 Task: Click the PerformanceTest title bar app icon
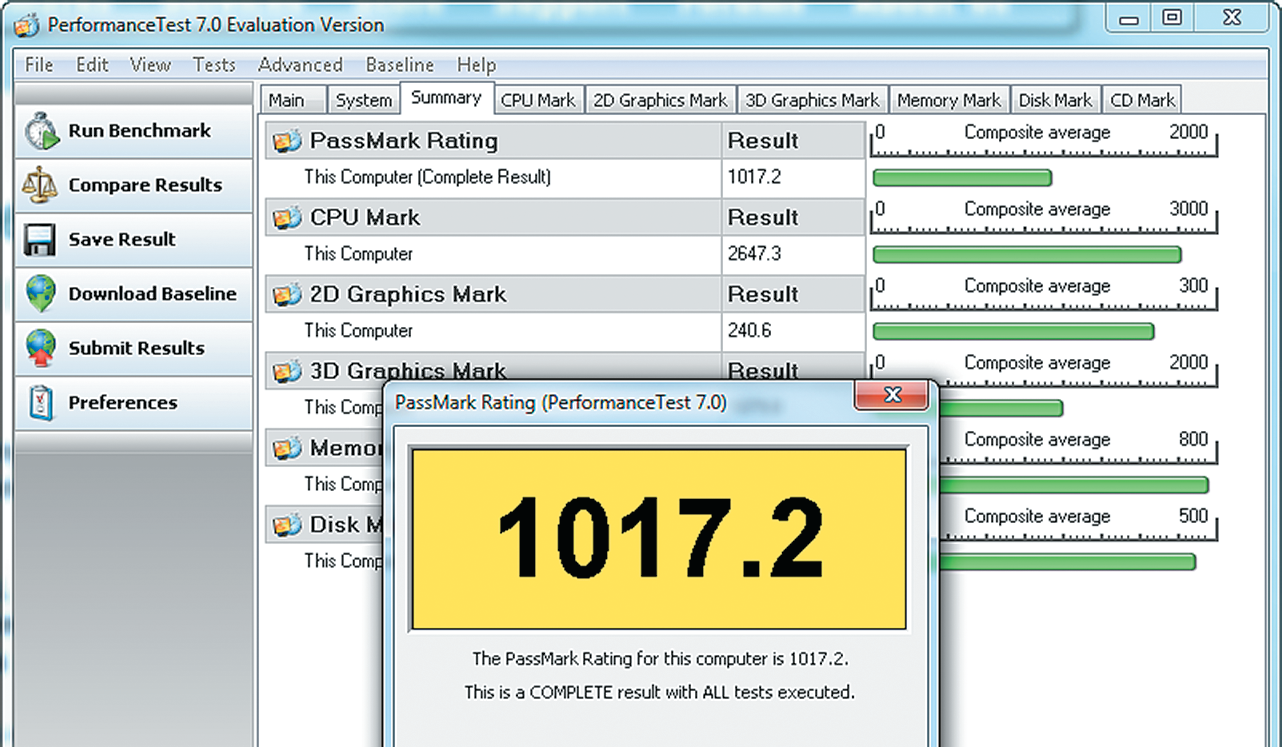click(27, 24)
